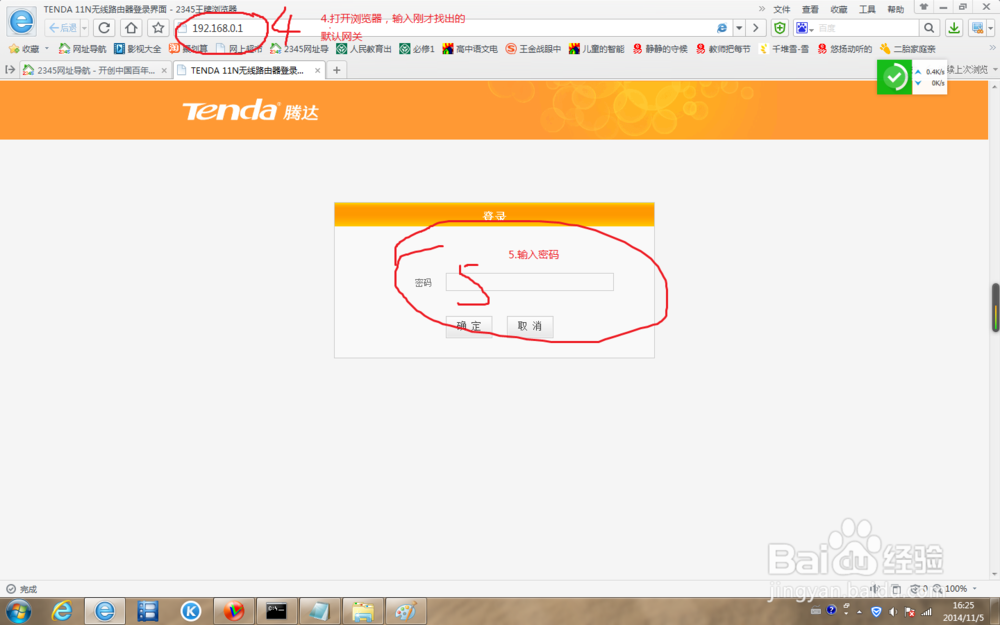Open the 王金战眼中 bookmark

(x=533, y=48)
